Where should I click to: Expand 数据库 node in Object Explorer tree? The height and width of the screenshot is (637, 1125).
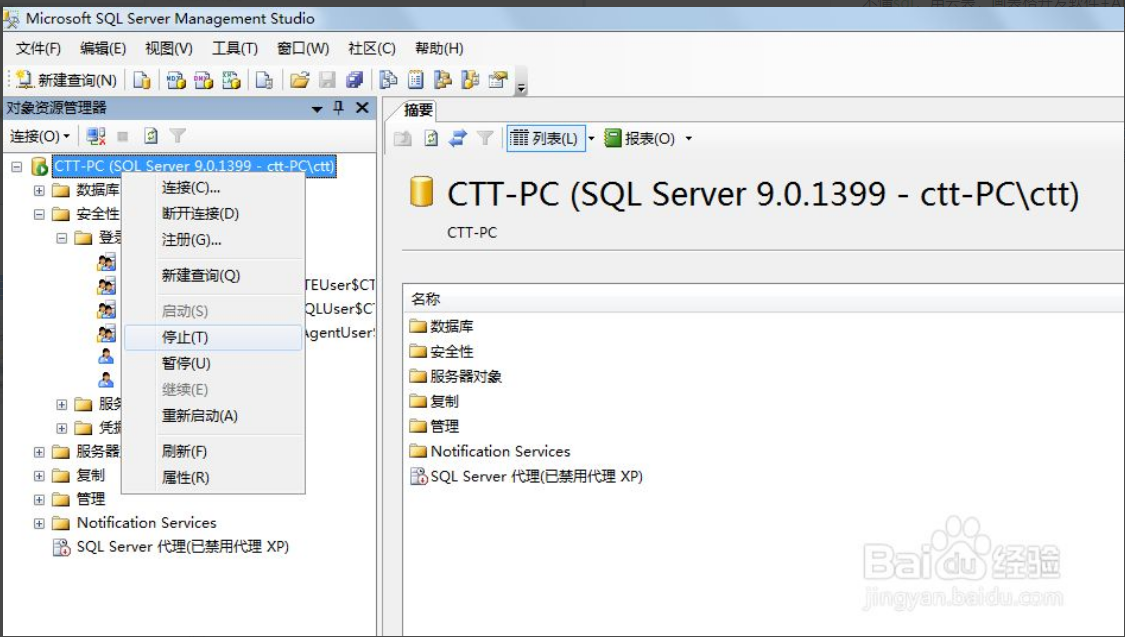click(x=39, y=190)
